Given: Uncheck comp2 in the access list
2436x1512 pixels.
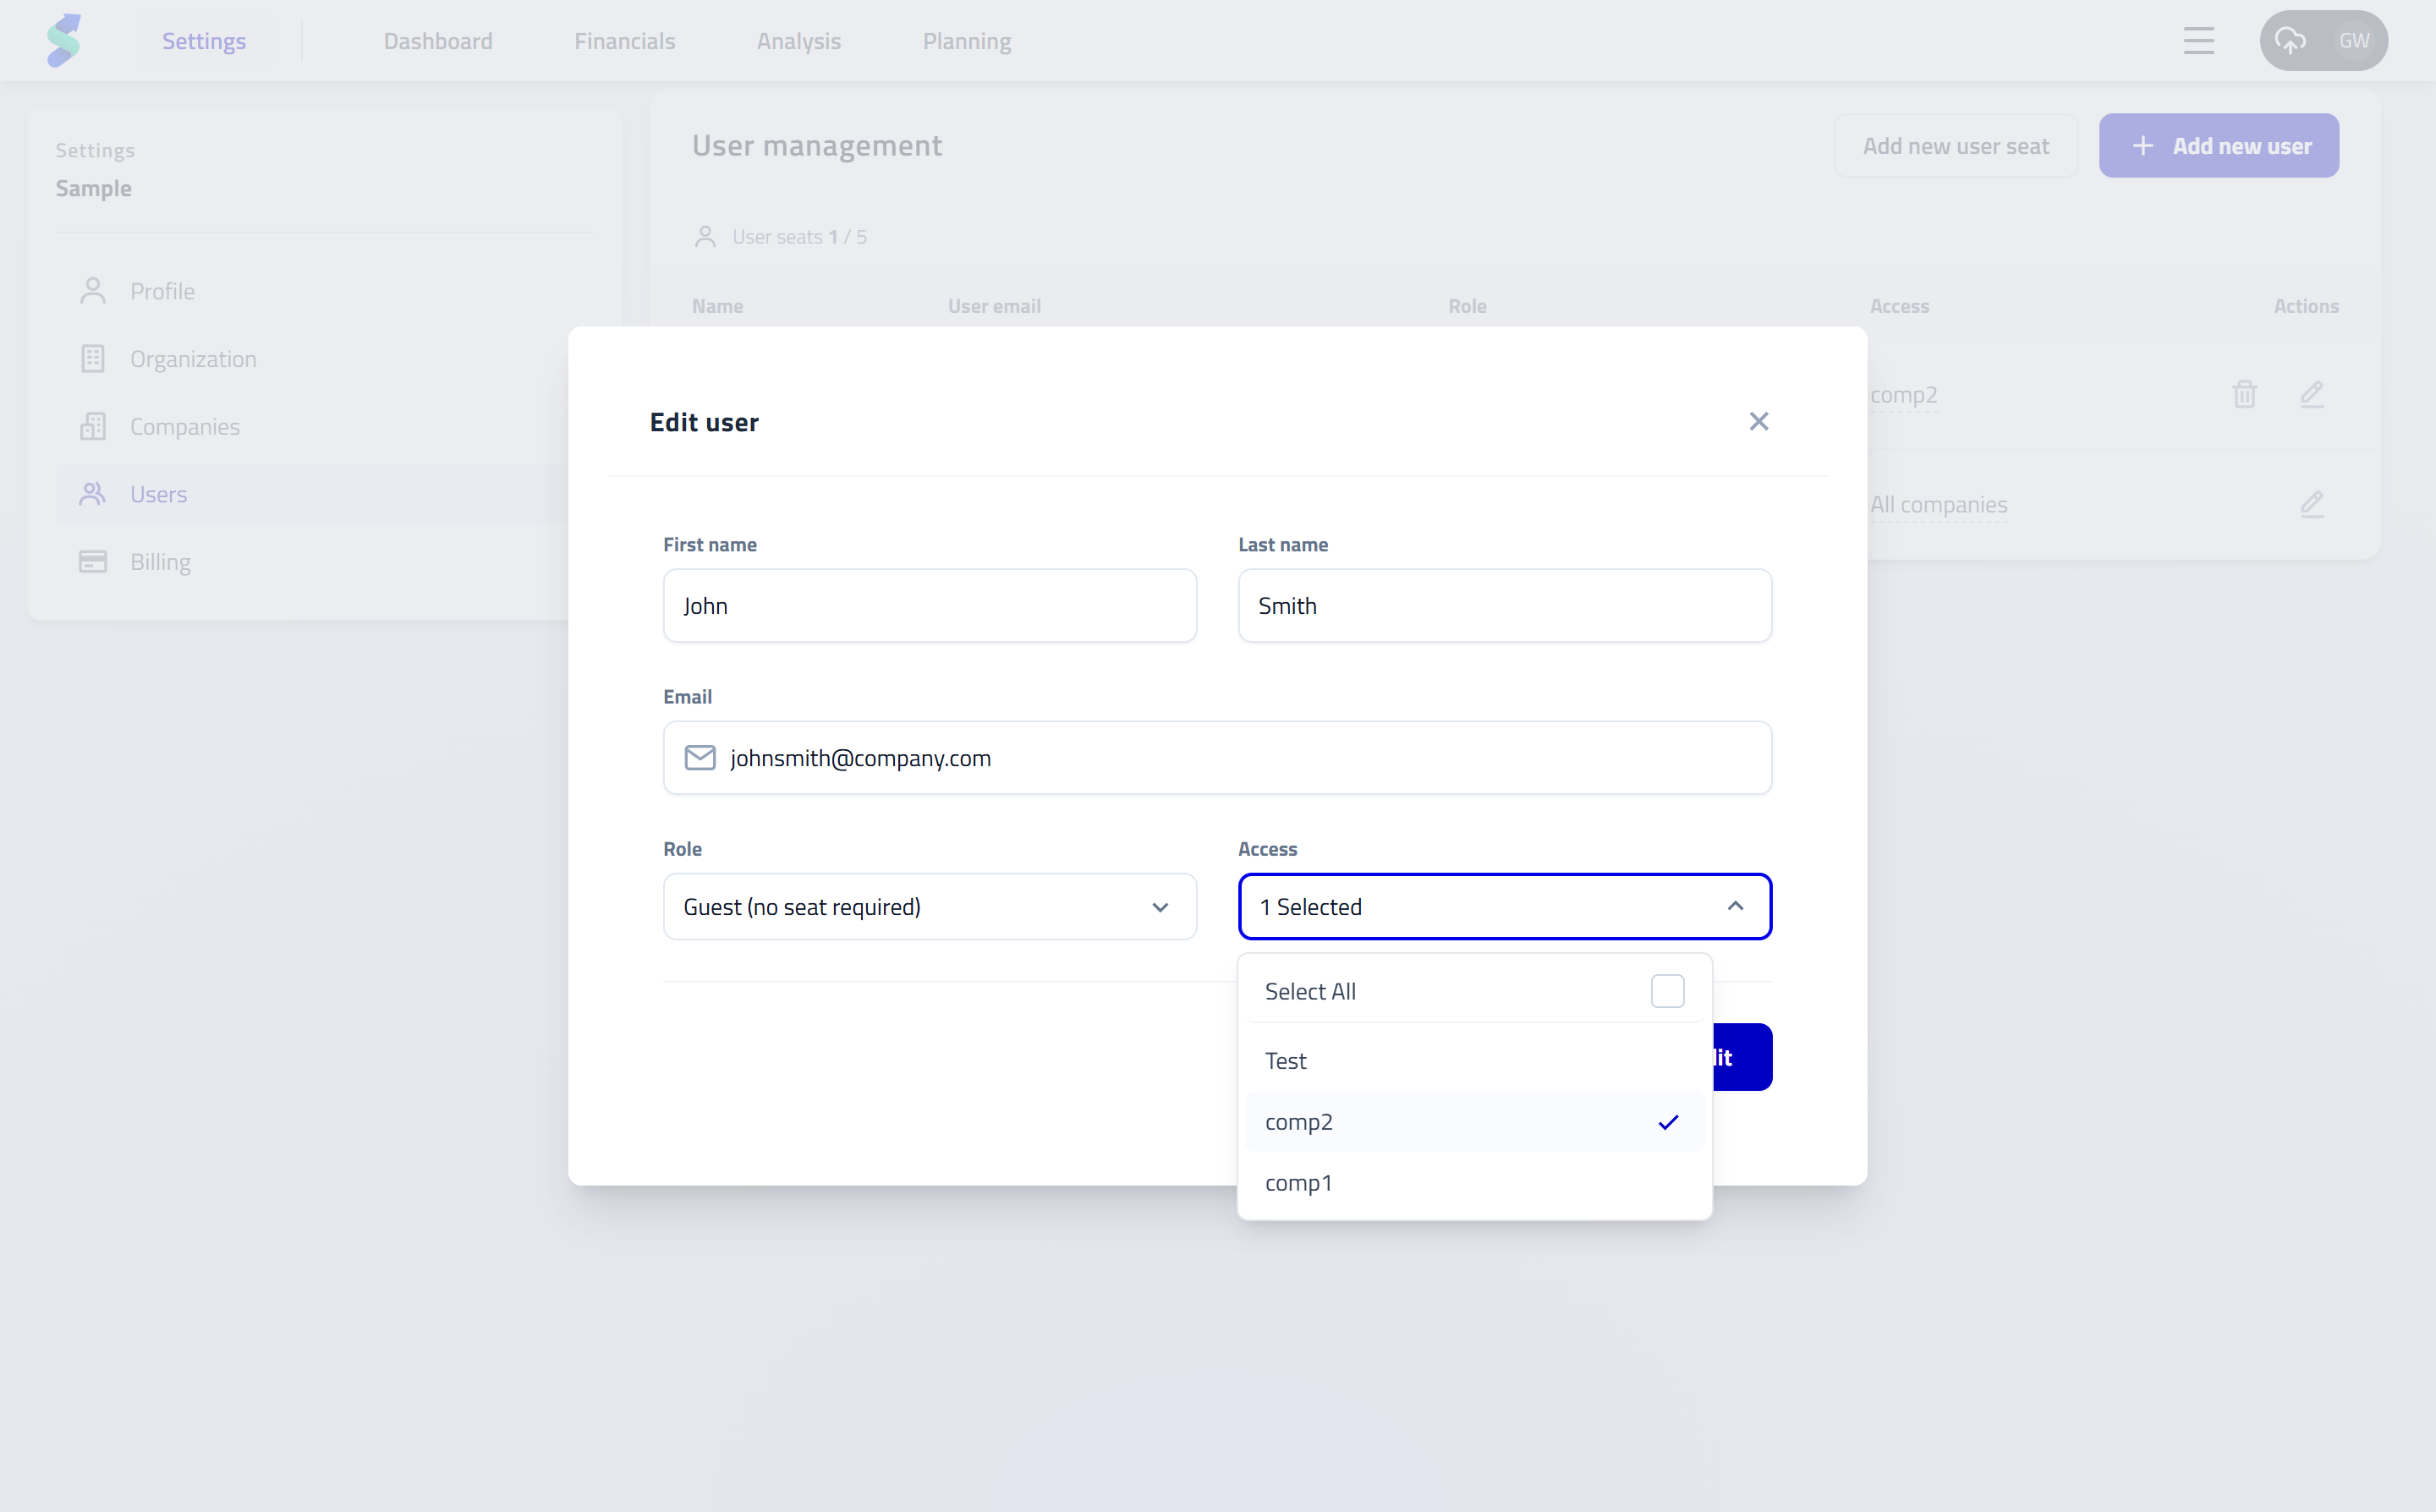Looking at the screenshot, I should click(1299, 1121).
